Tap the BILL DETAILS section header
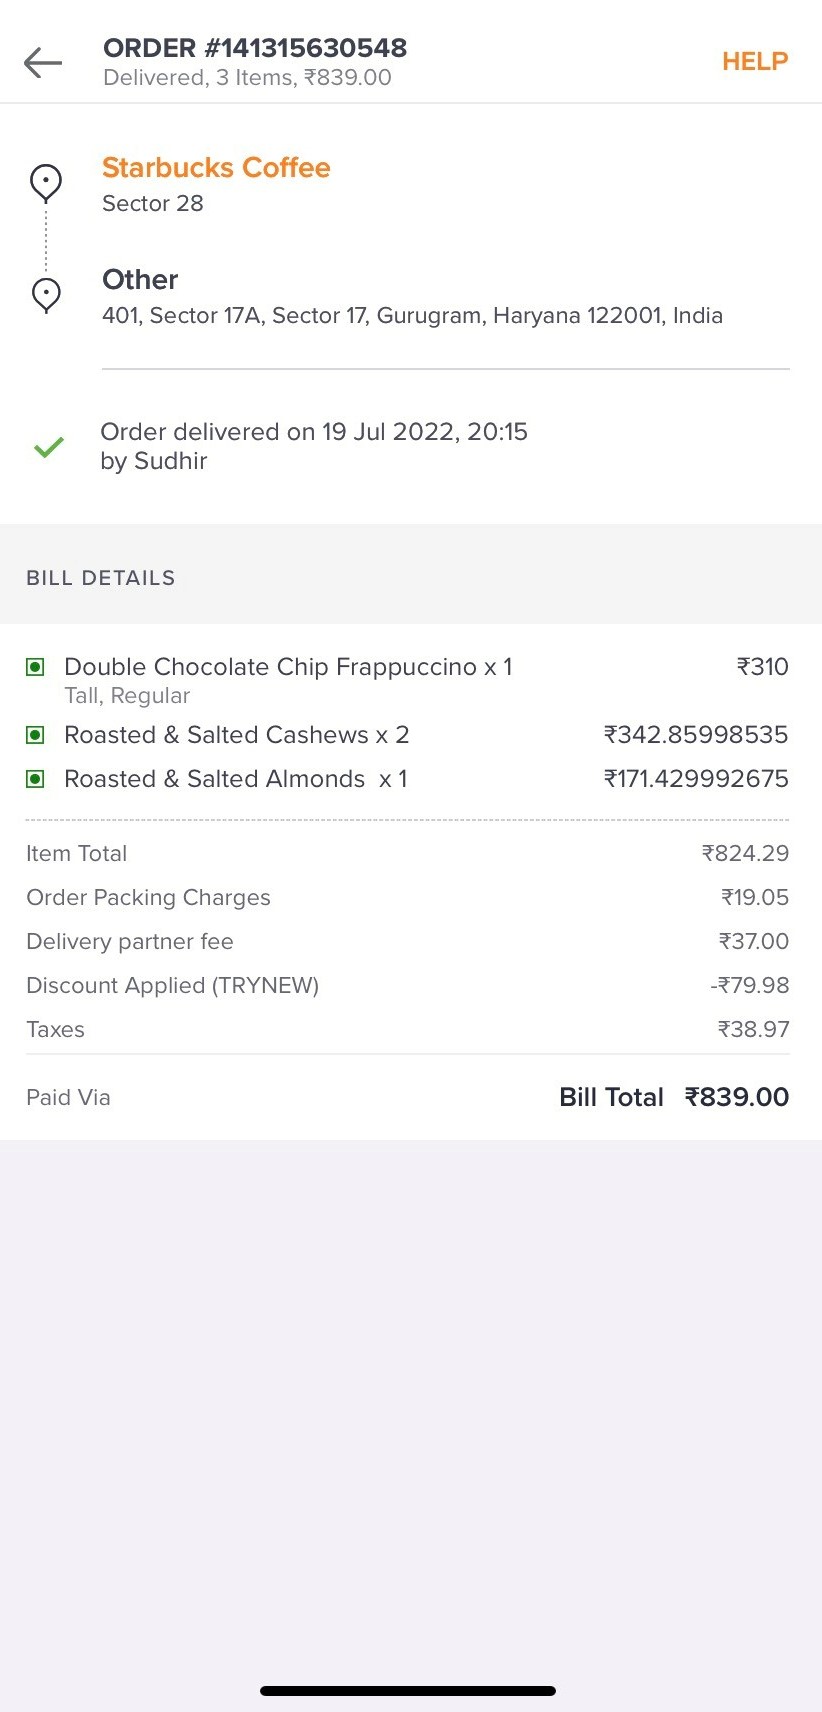This screenshot has width=822, height=1712. tap(100, 577)
